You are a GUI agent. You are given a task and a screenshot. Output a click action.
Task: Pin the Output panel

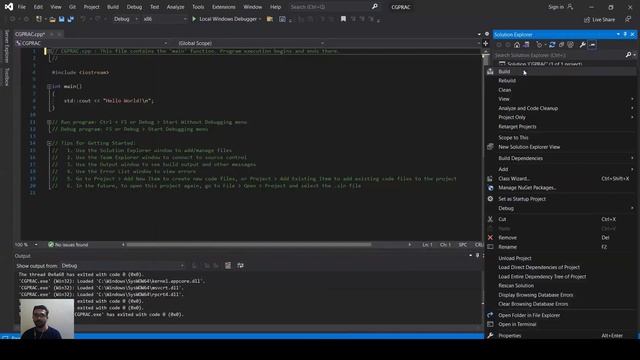click(x=477, y=256)
